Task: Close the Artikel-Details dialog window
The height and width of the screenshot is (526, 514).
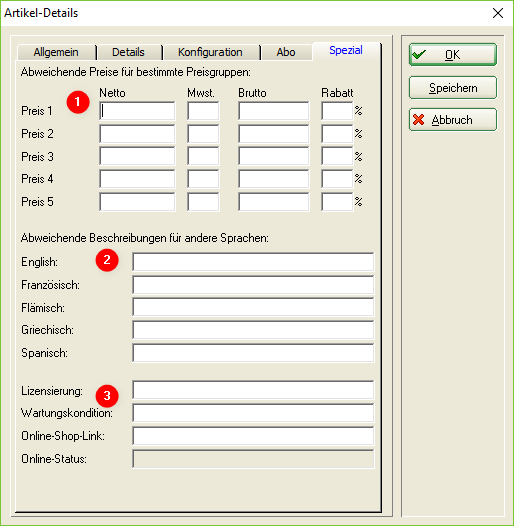Action: 498,13
